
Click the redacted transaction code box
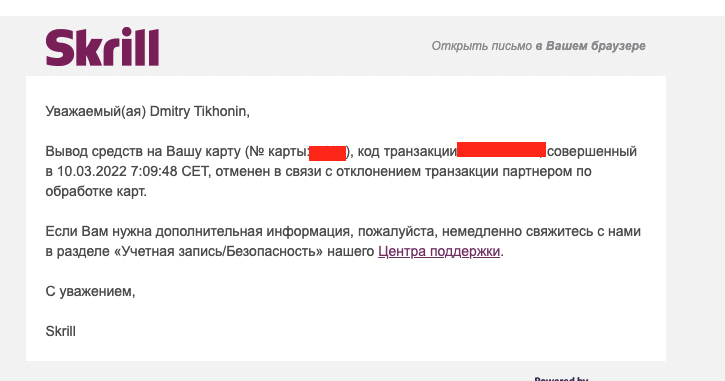(x=501, y=150)
